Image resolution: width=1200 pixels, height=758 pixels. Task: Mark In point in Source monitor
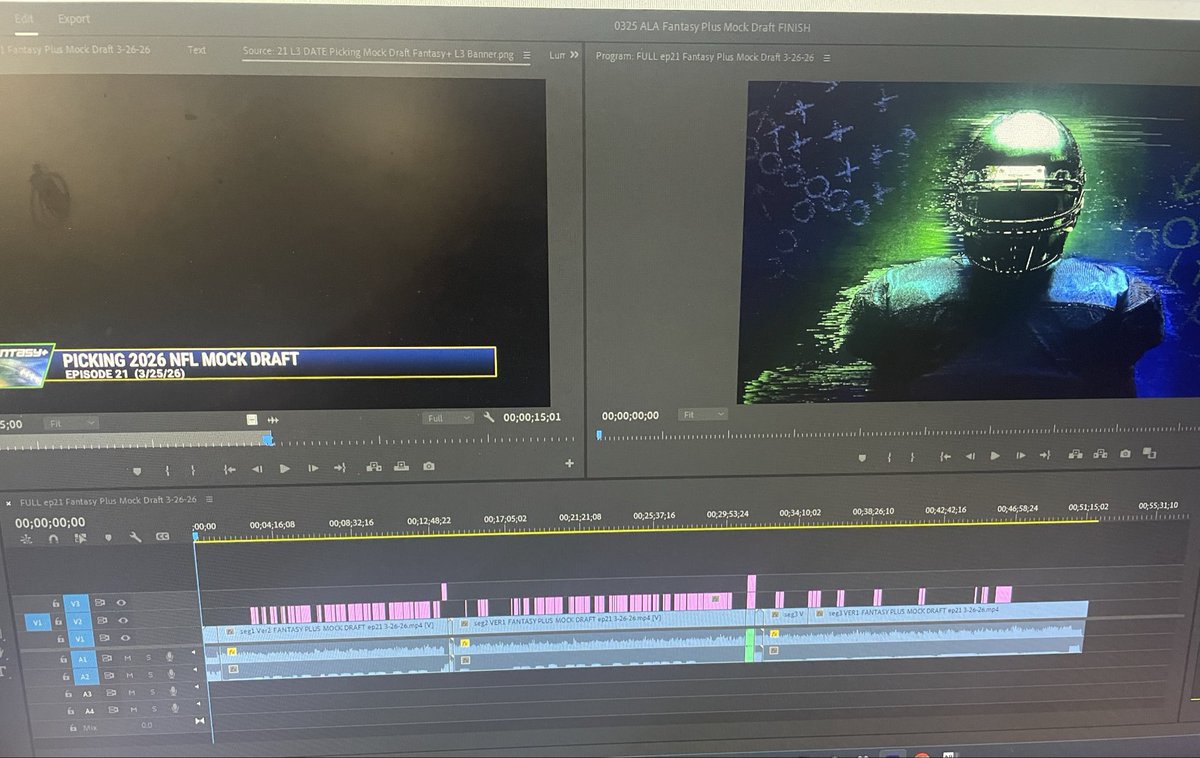(x=167, y=470)
